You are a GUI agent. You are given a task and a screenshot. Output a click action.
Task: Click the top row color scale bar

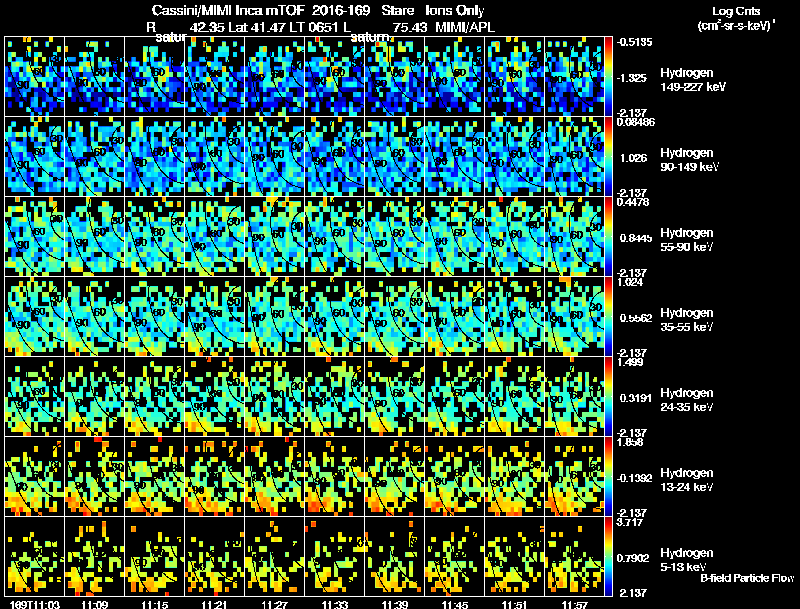pos(608,77)
